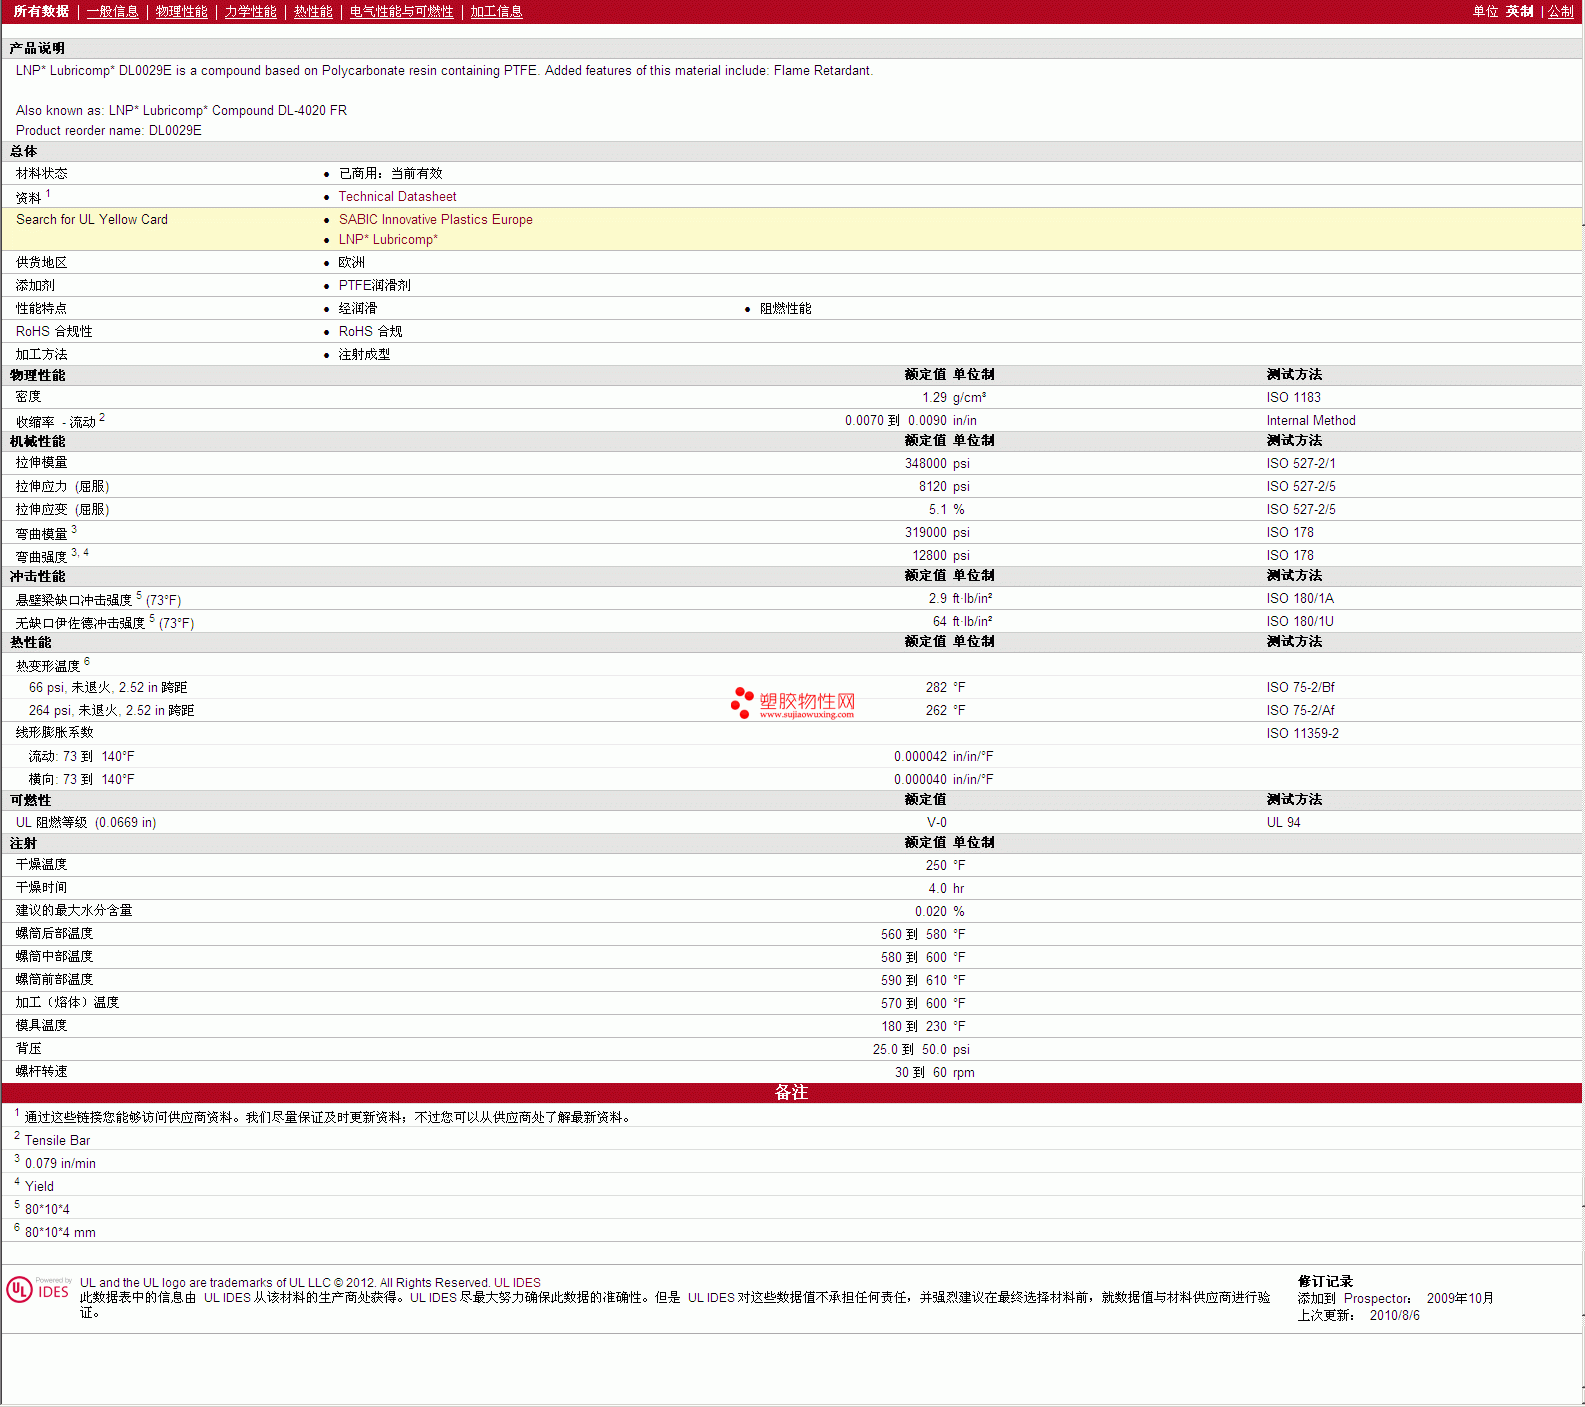Viewport: 1585px width, 1407px height.
Task: Open the 热性能 tab
Action: 313,11
